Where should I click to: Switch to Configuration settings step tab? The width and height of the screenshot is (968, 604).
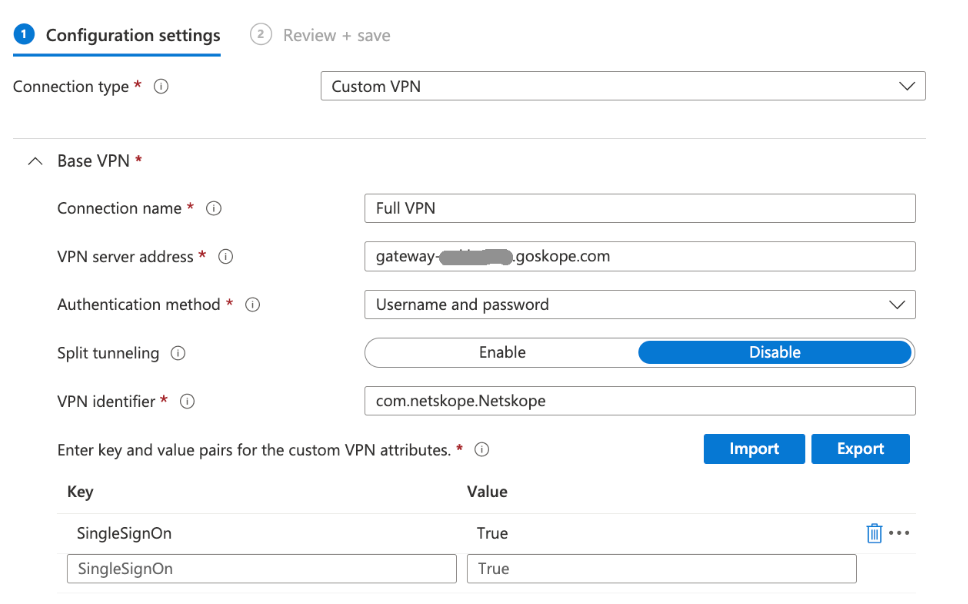[117, 35]
